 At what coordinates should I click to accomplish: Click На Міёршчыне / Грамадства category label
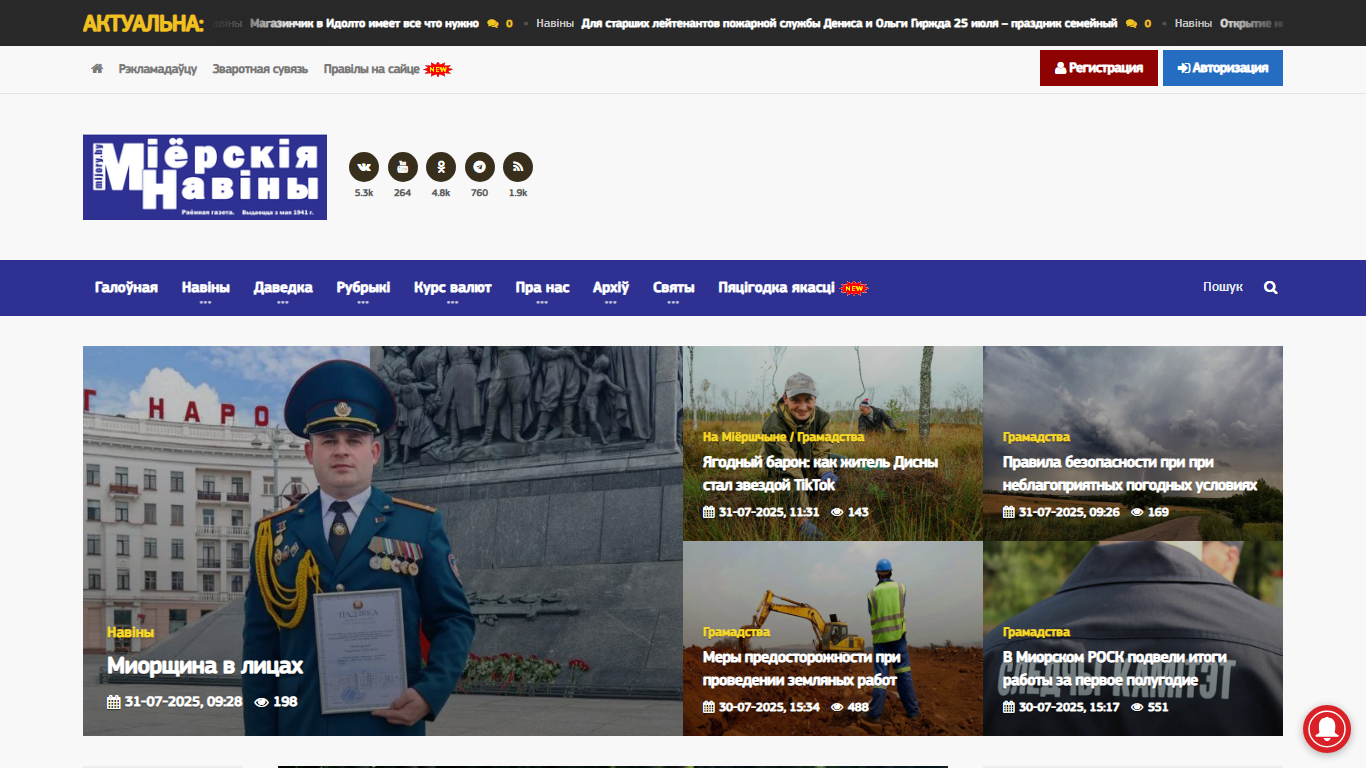pyautogui.click(x=784, y=437)
